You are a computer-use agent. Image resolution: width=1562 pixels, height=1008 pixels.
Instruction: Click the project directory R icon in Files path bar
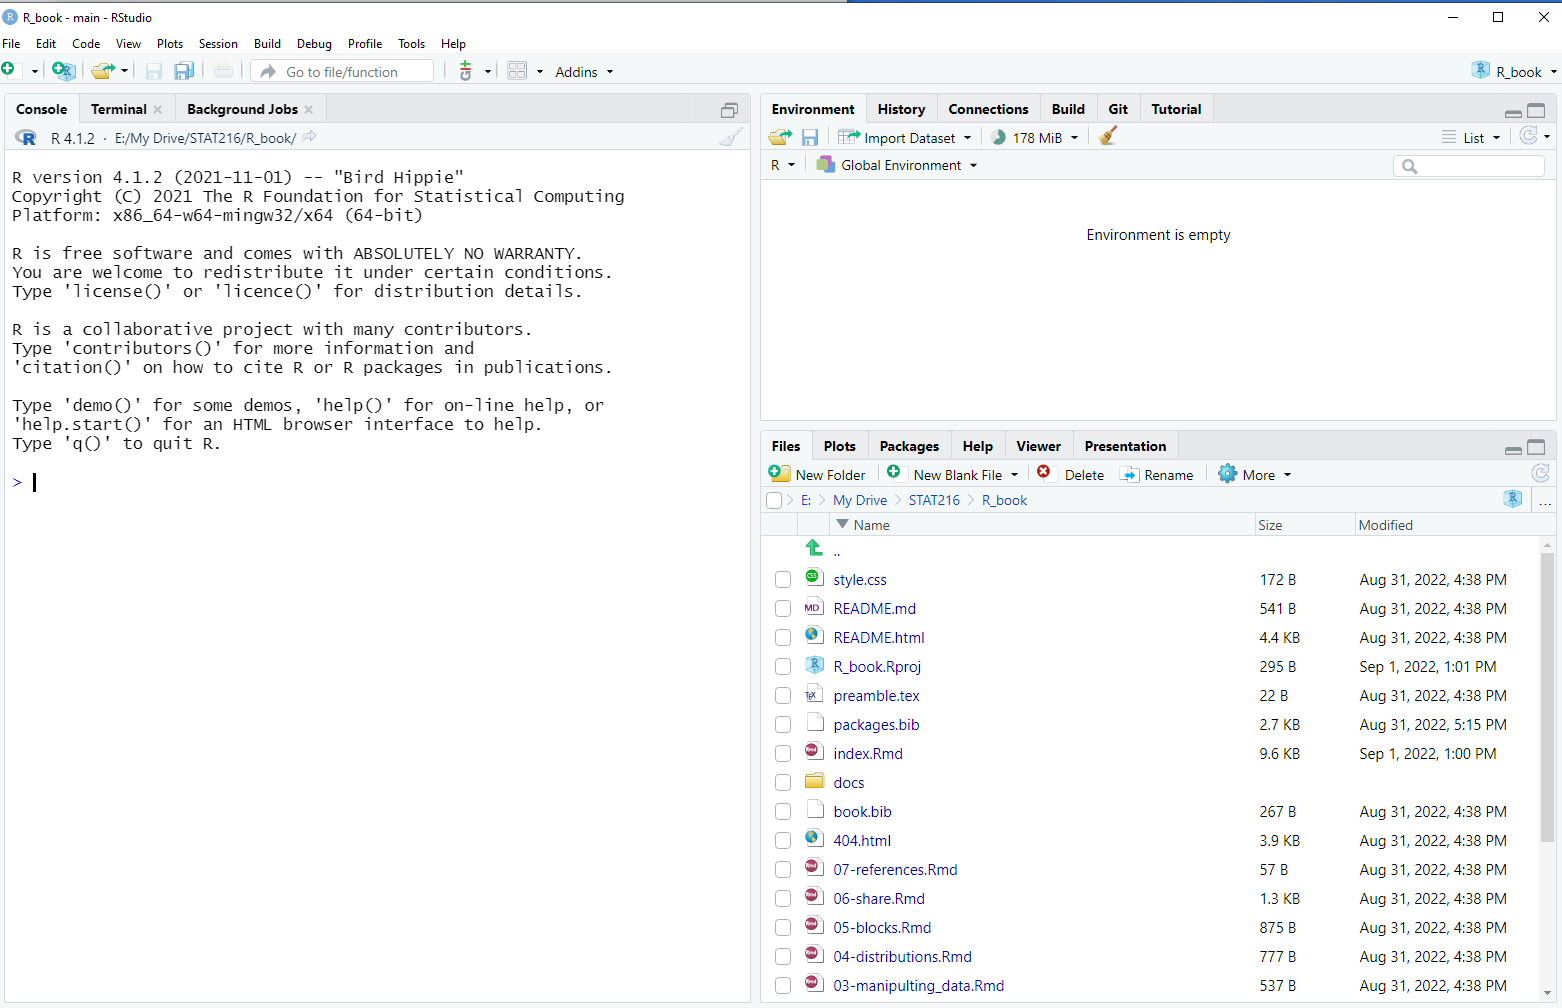[1513, 499]
